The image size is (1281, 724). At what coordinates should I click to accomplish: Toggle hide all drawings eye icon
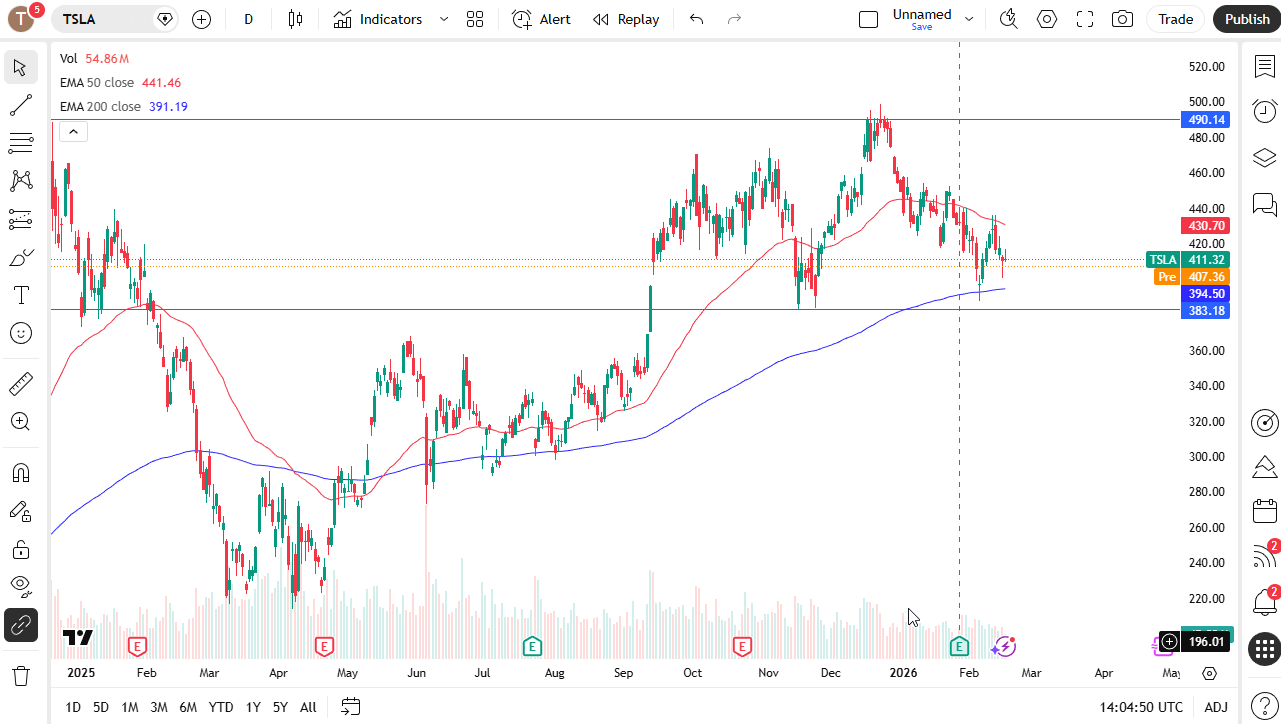(20, 587)
